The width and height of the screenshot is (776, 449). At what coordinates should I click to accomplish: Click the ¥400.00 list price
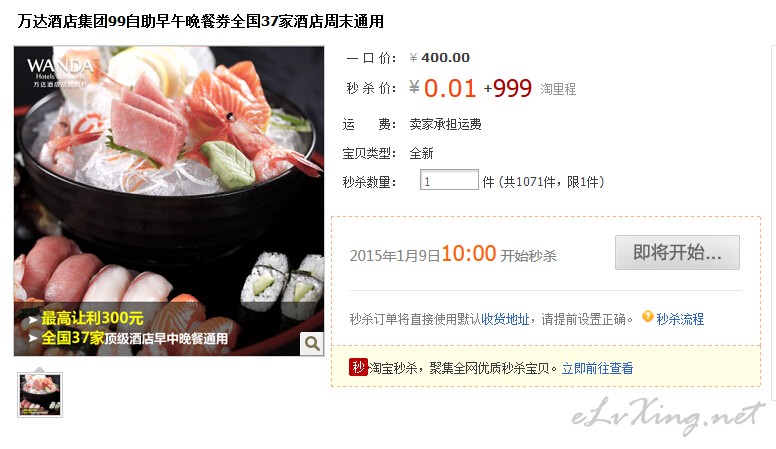pos(439,57)
